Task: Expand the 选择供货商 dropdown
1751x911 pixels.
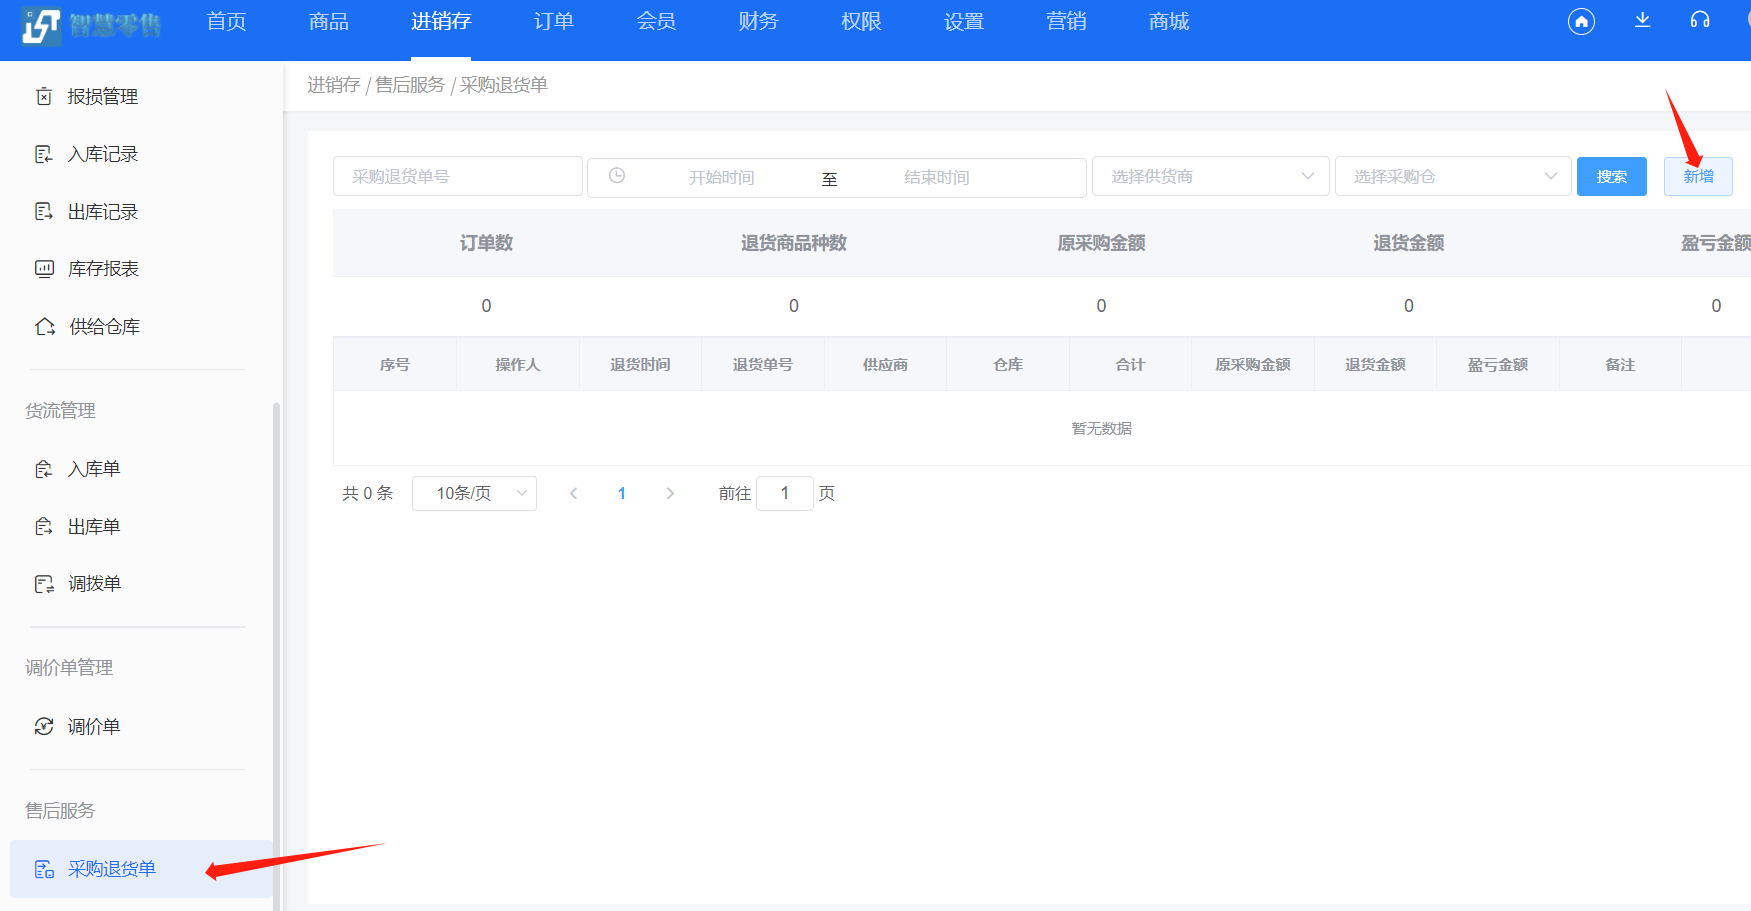Action: coord(1210,177)
